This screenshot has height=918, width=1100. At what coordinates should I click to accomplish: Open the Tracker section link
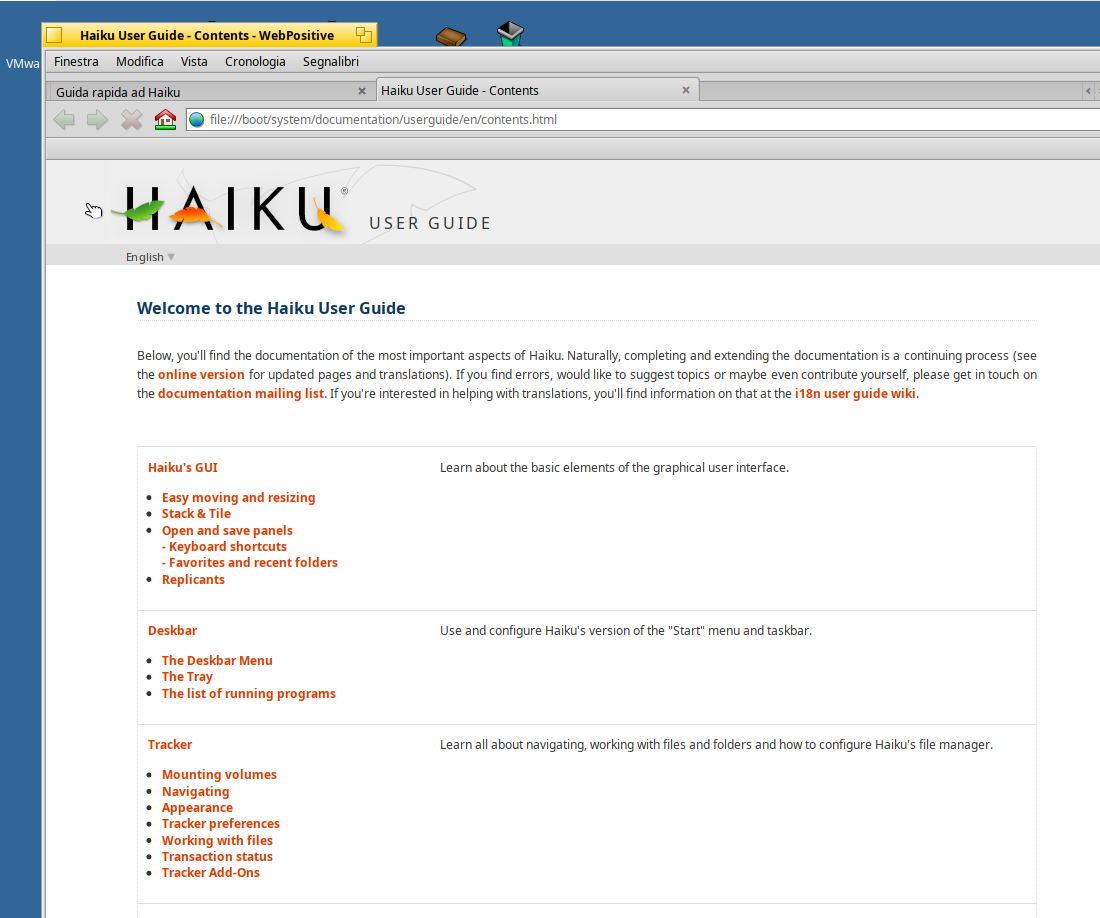tap(170, 745)
